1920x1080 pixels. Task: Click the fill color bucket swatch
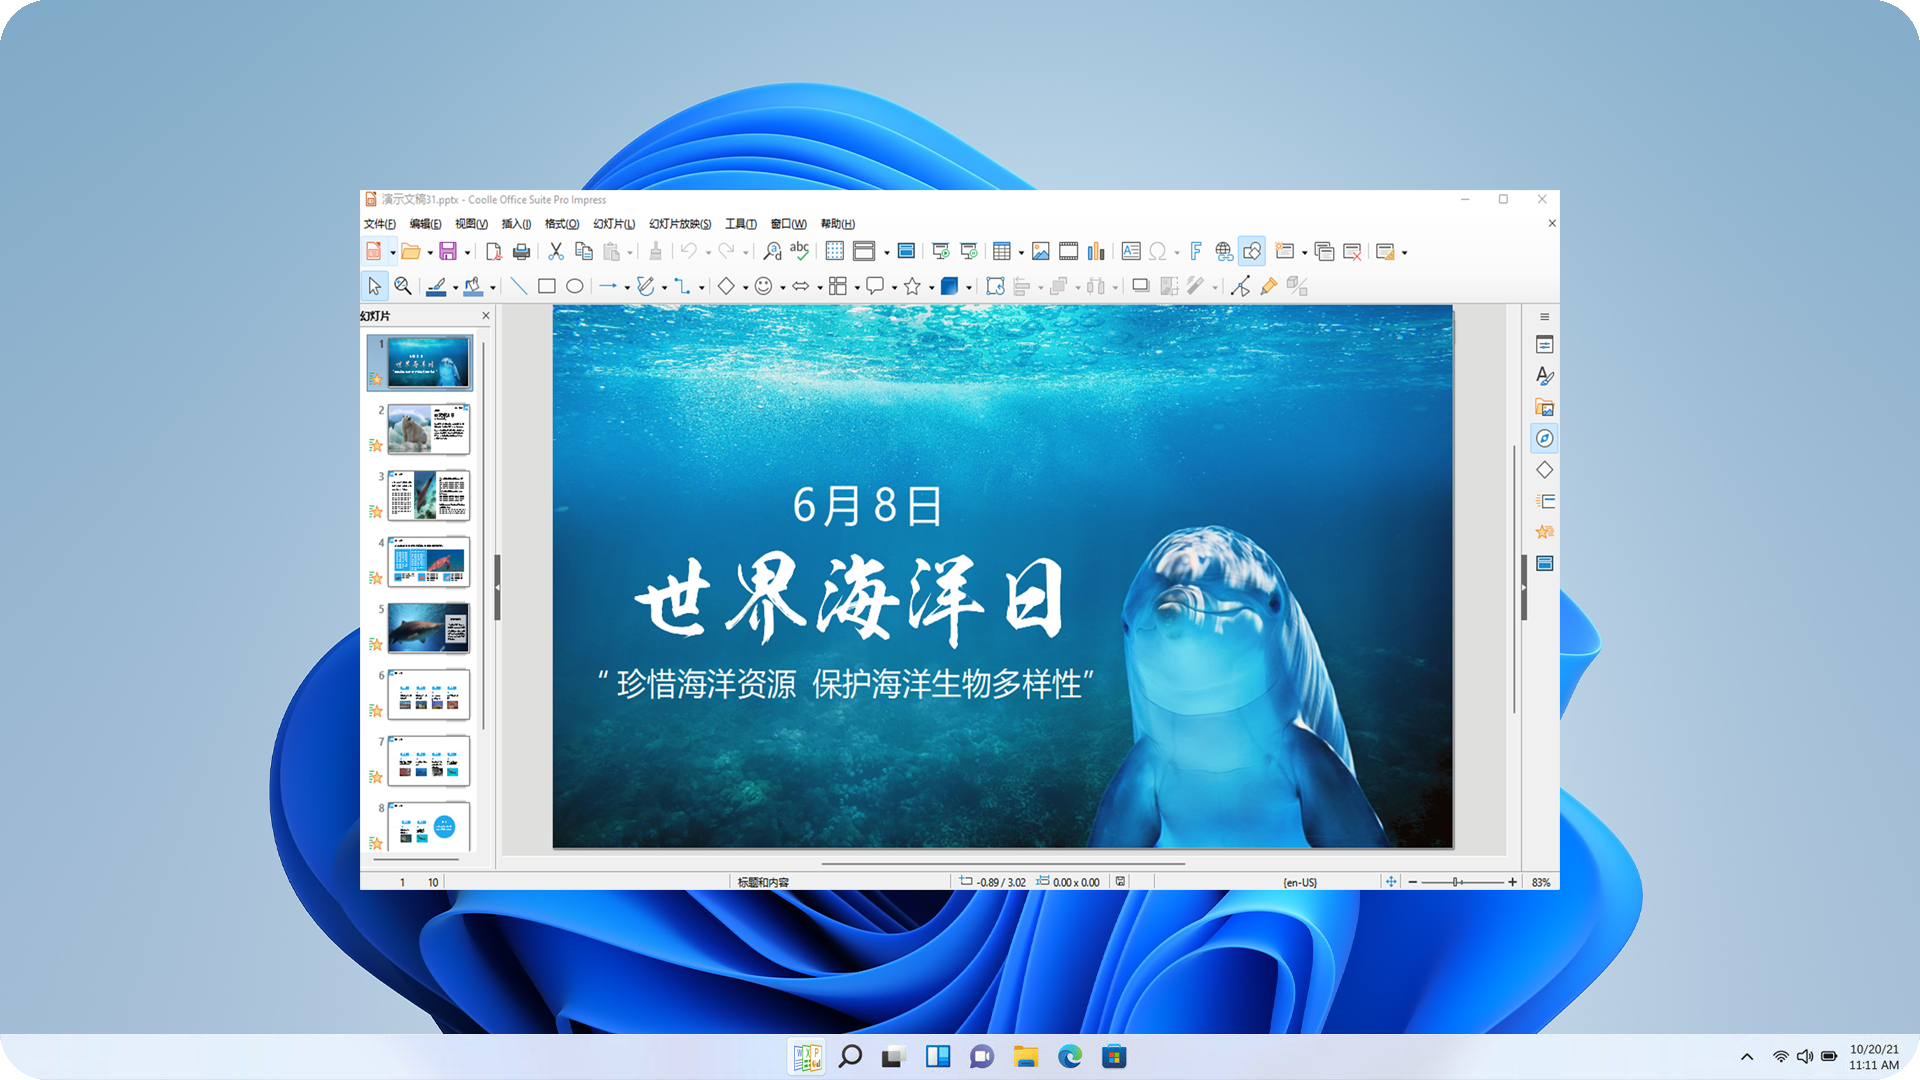[474, 286]
